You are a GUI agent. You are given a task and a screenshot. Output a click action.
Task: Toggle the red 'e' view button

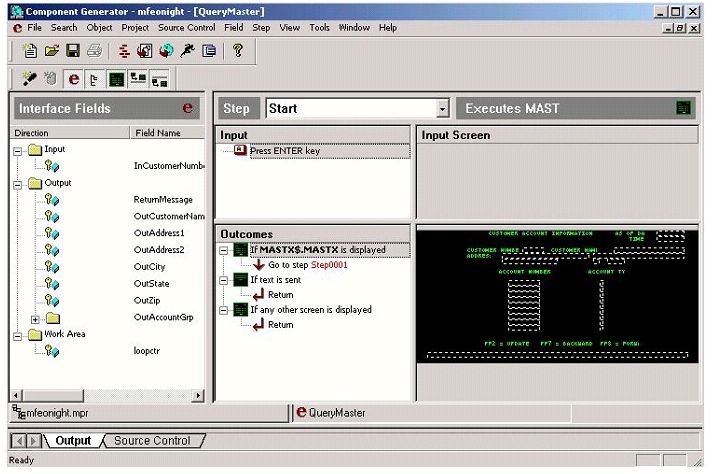click(x=74, y=79)
